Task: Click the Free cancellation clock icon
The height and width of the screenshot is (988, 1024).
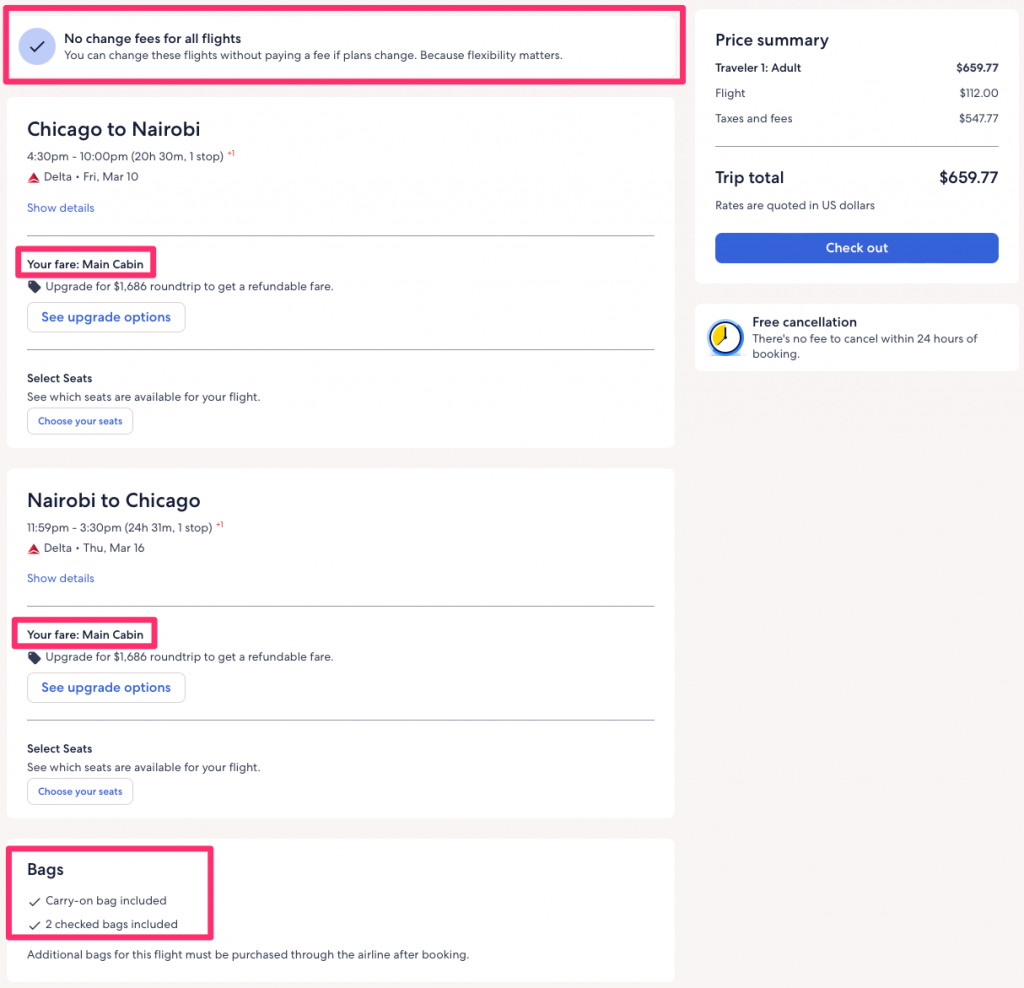Action: (725, 339)
